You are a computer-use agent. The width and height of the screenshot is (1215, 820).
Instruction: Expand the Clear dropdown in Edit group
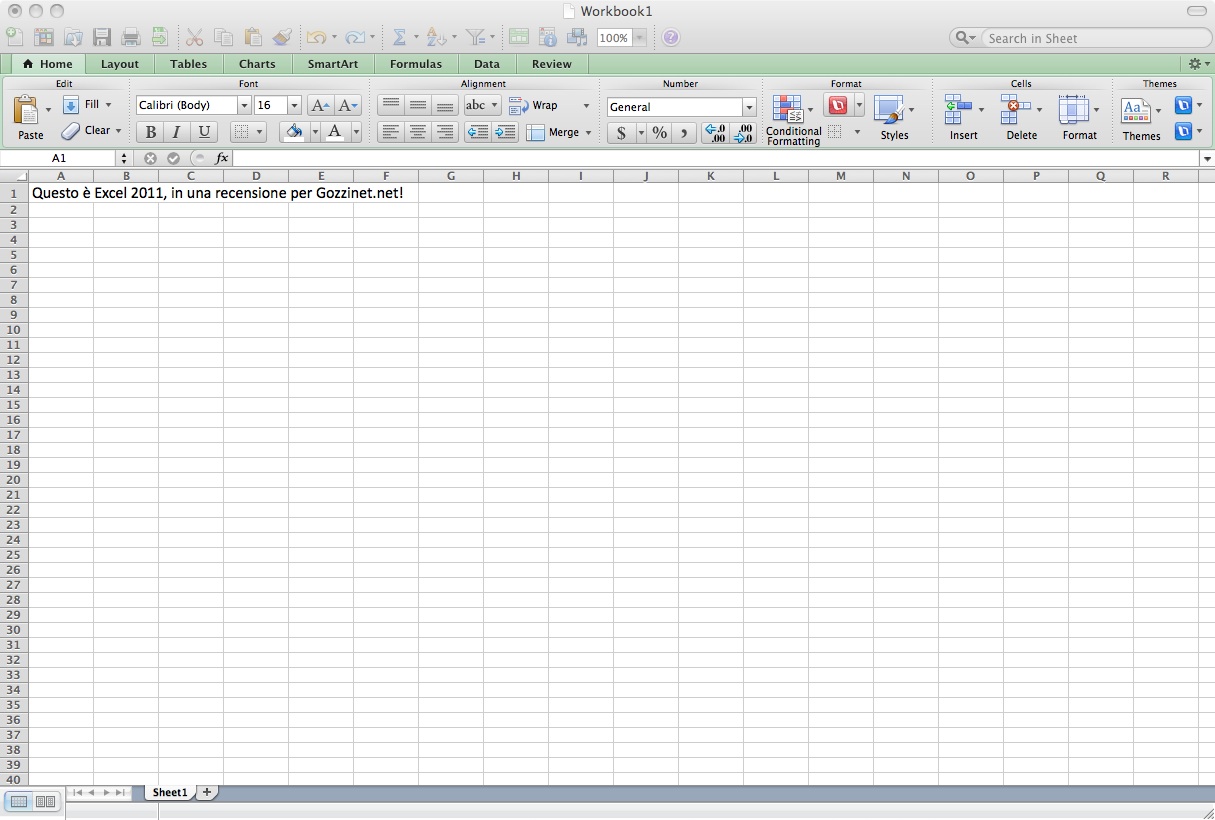[118, 131]
